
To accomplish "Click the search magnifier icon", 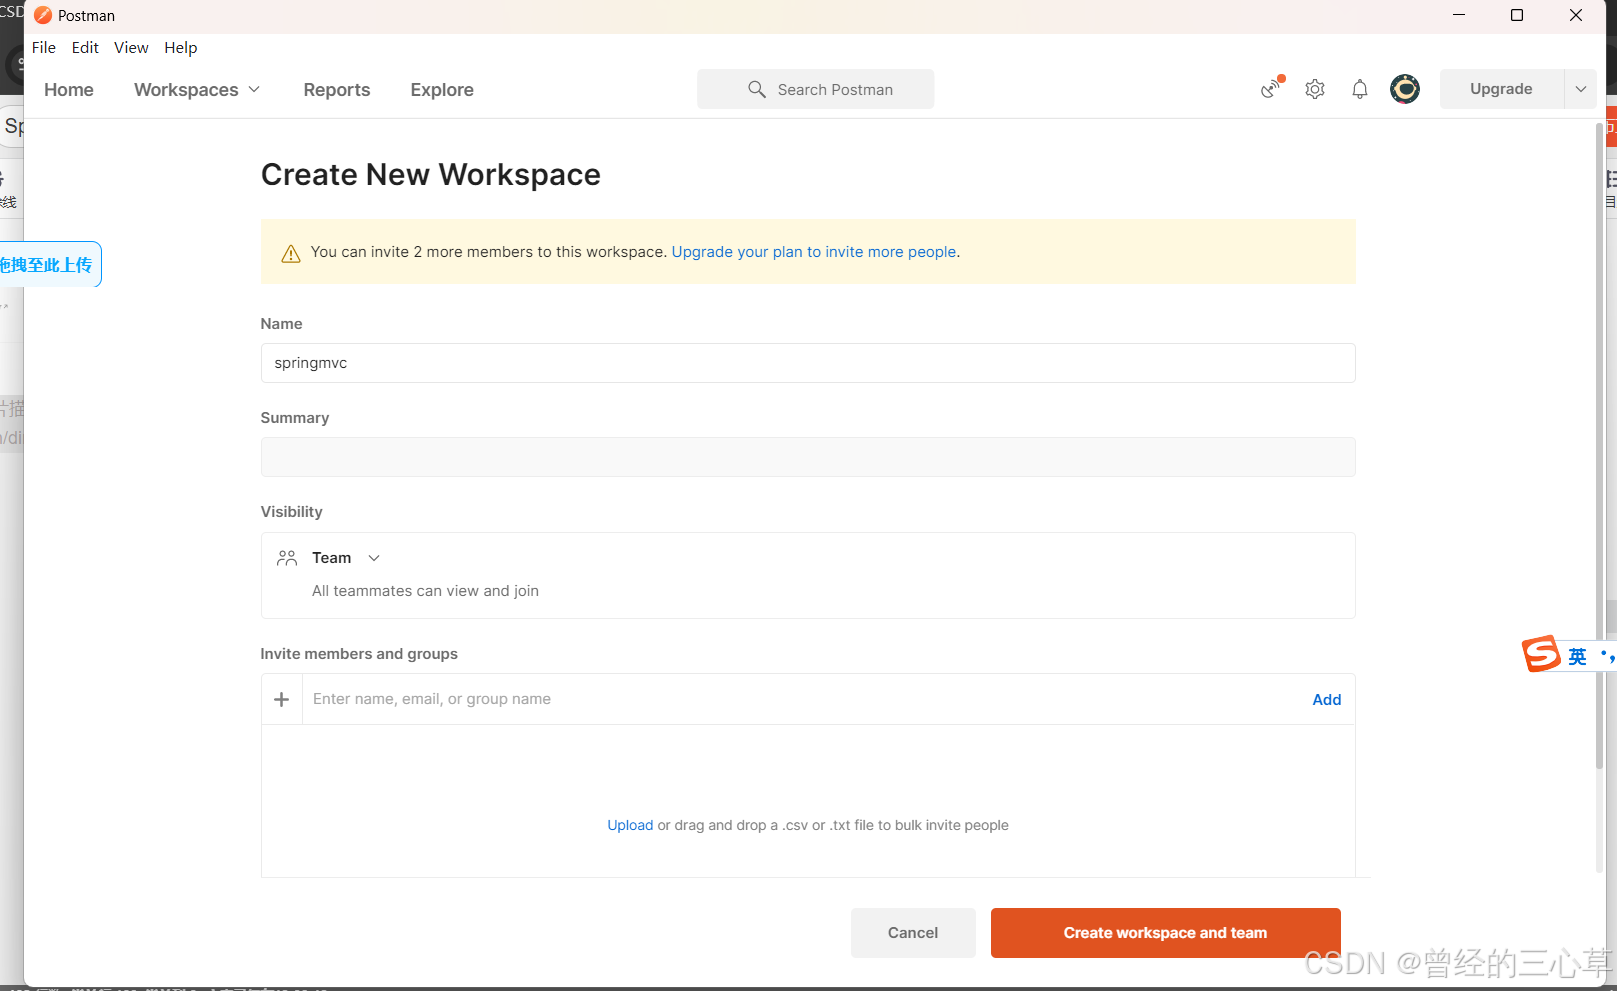I will click(x=757, y=89).
